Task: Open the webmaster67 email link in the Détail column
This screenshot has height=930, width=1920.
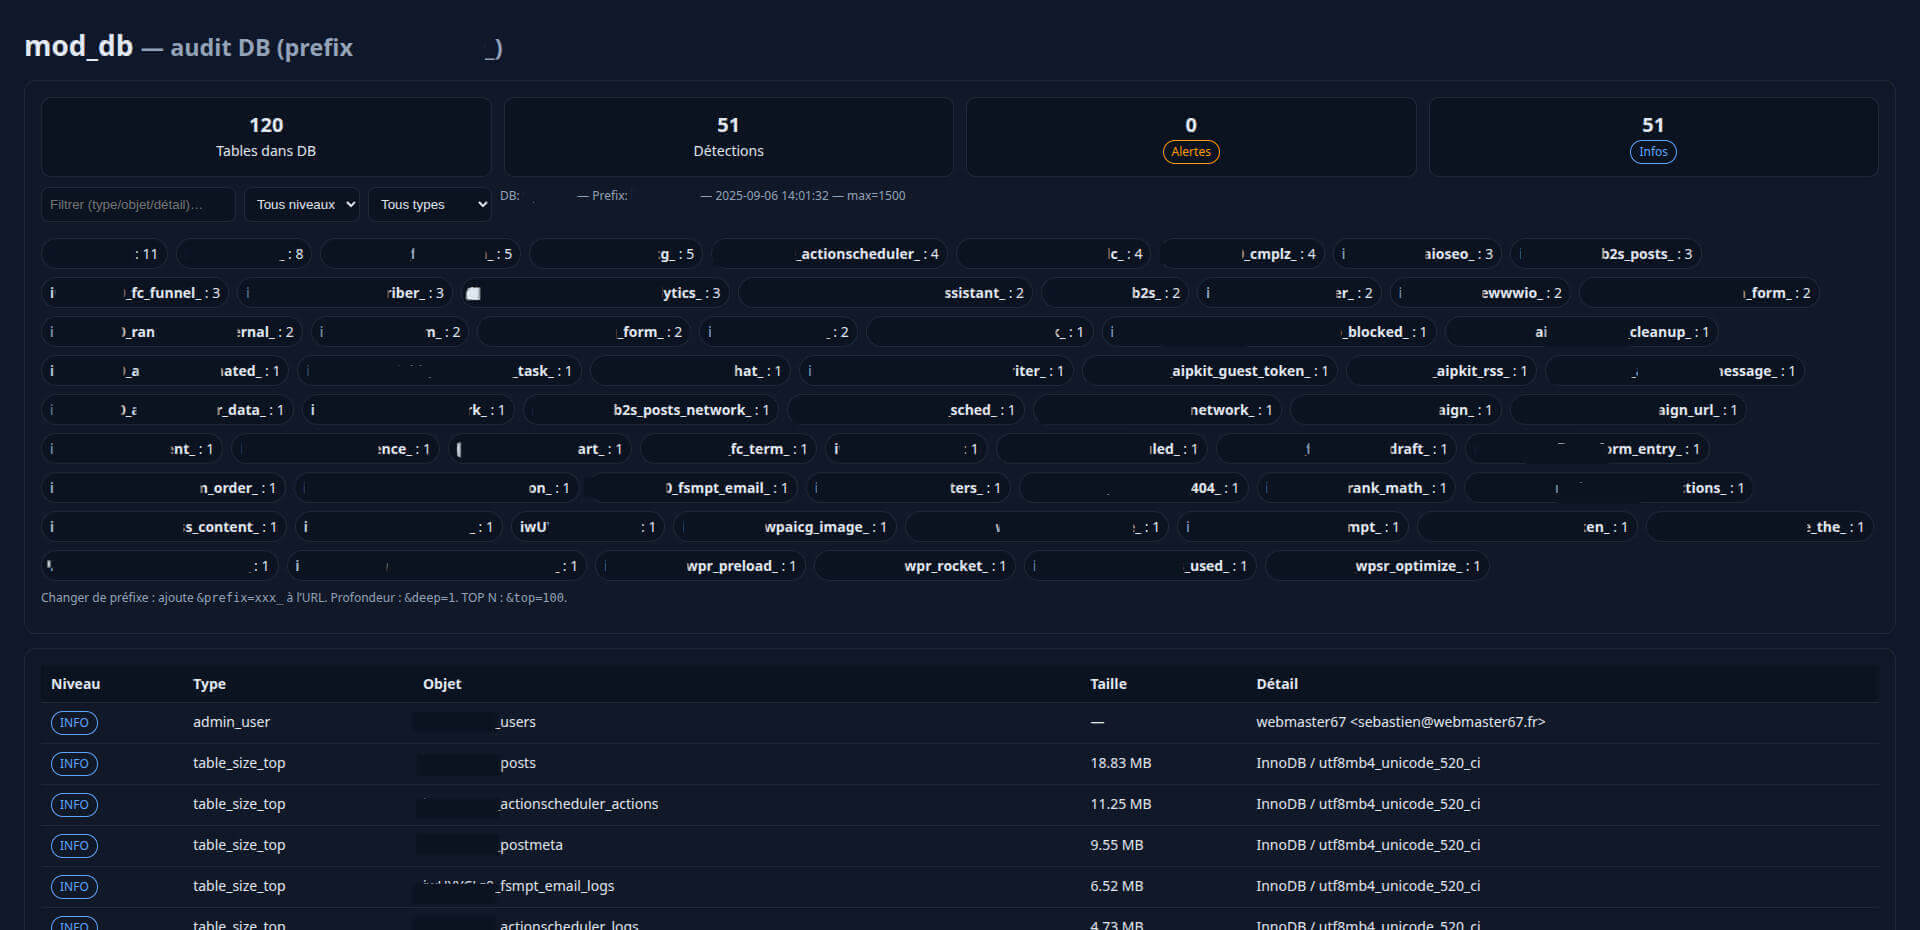Action: click(x=1401, y=721)
